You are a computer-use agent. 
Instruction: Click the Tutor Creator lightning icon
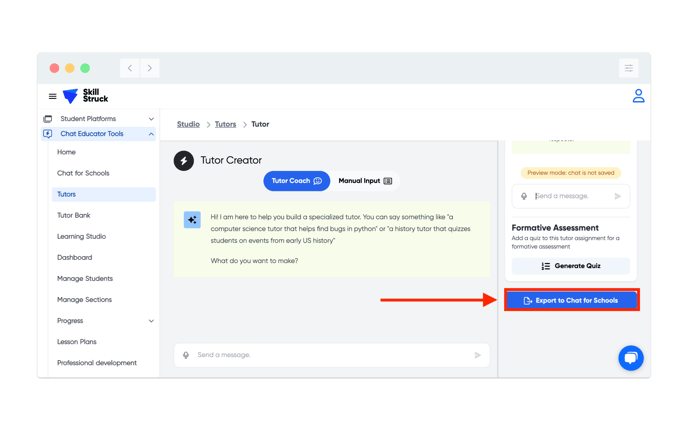[x=184, y=161]
